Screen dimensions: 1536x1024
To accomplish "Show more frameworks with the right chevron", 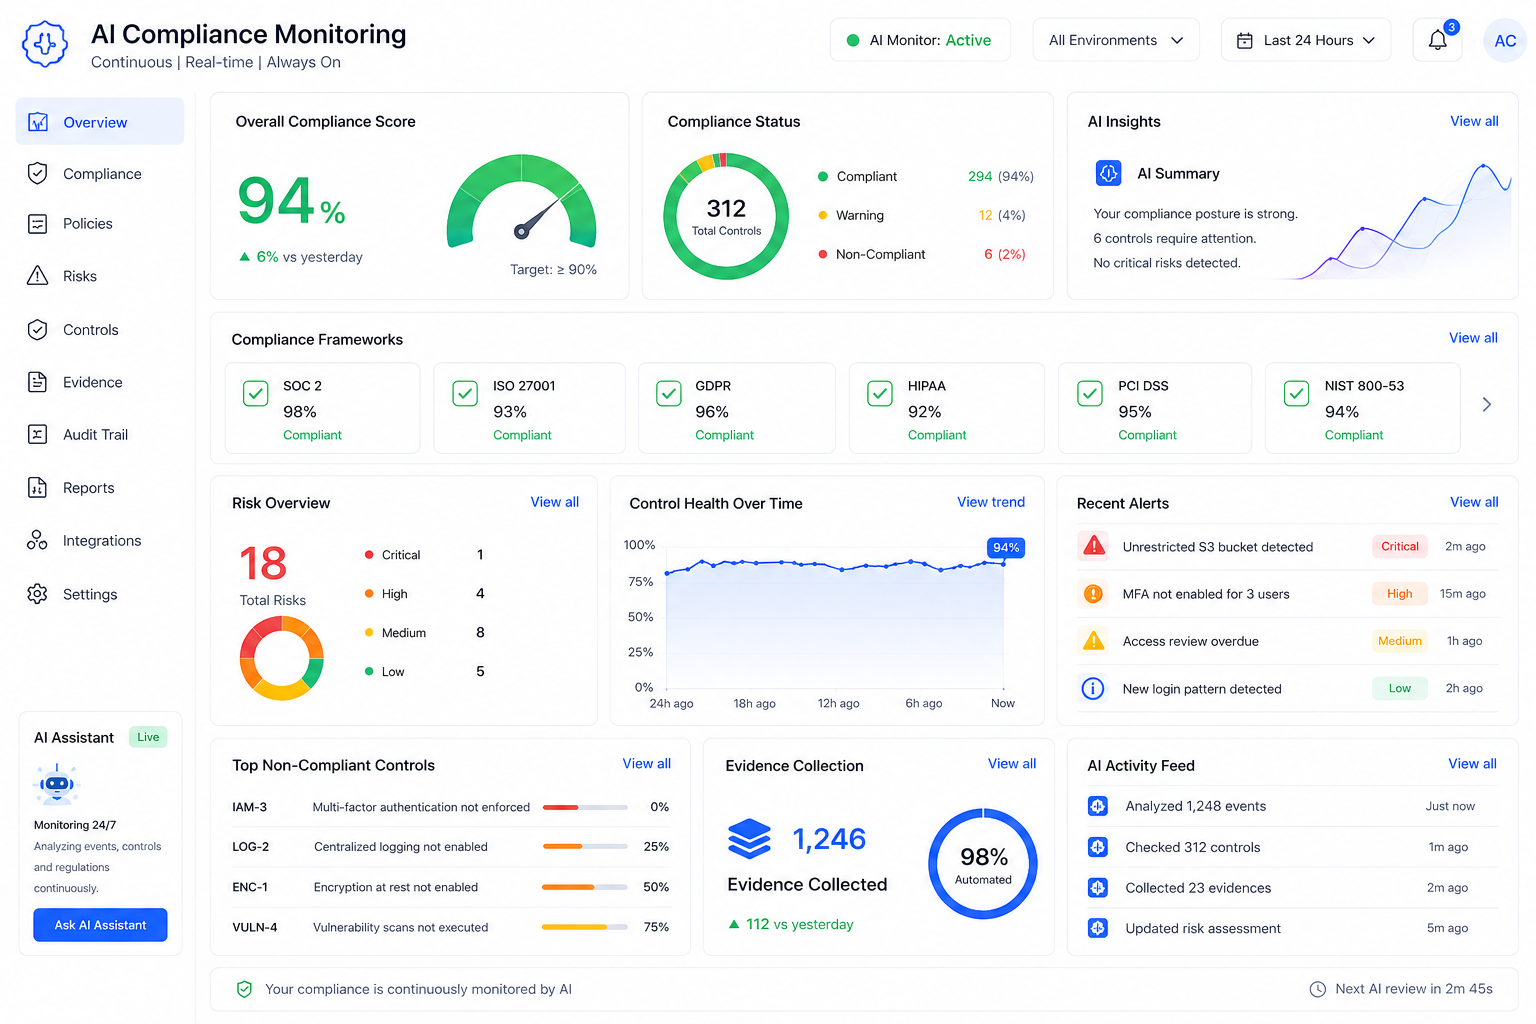I will tap(1487, 404).
